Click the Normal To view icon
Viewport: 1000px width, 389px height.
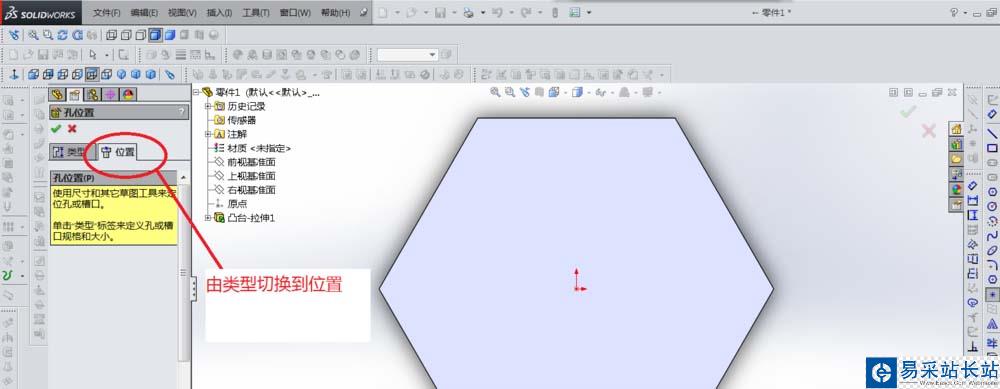tap(14, 74)
